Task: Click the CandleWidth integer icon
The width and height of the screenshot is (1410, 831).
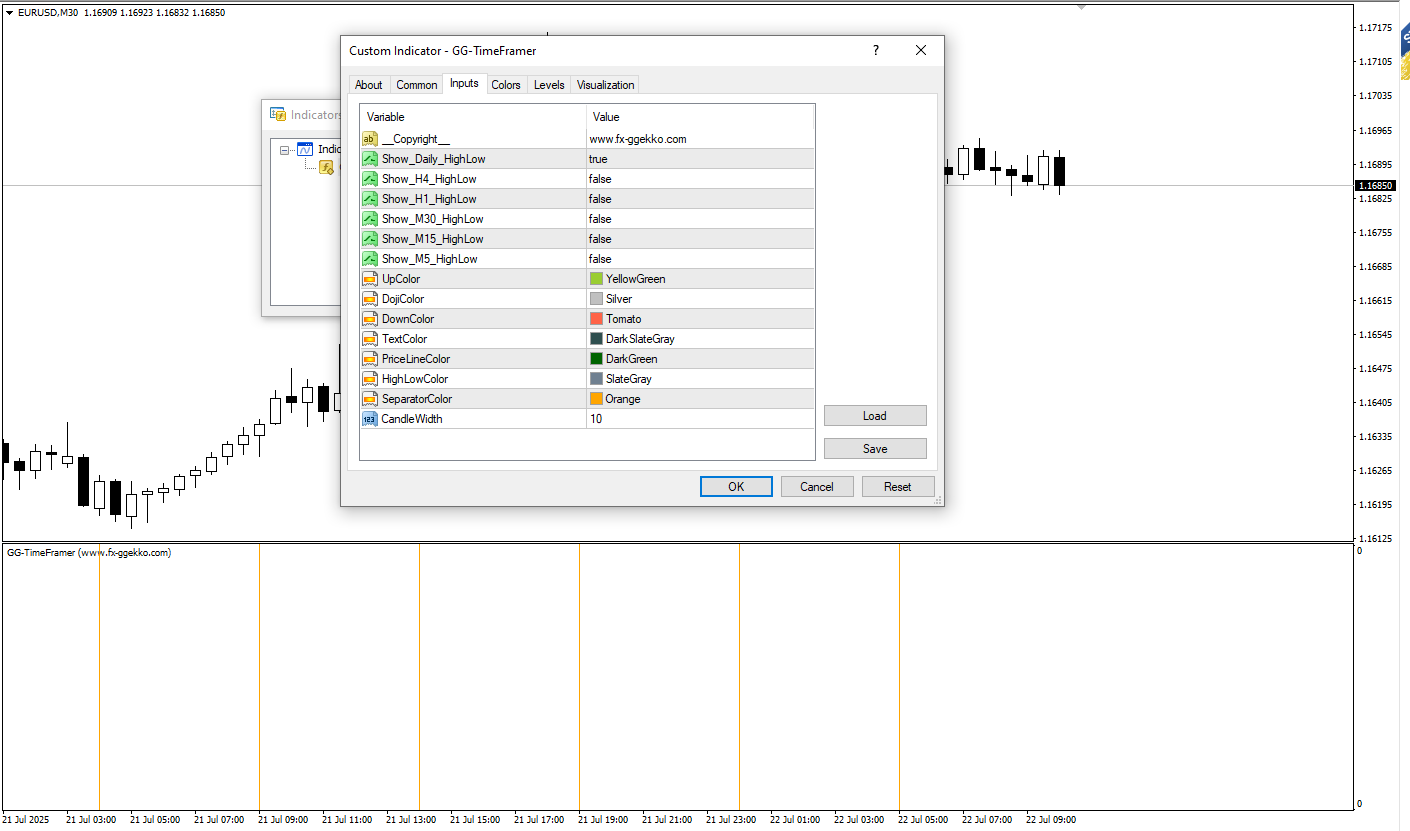Action: click(x=370, y=419)
